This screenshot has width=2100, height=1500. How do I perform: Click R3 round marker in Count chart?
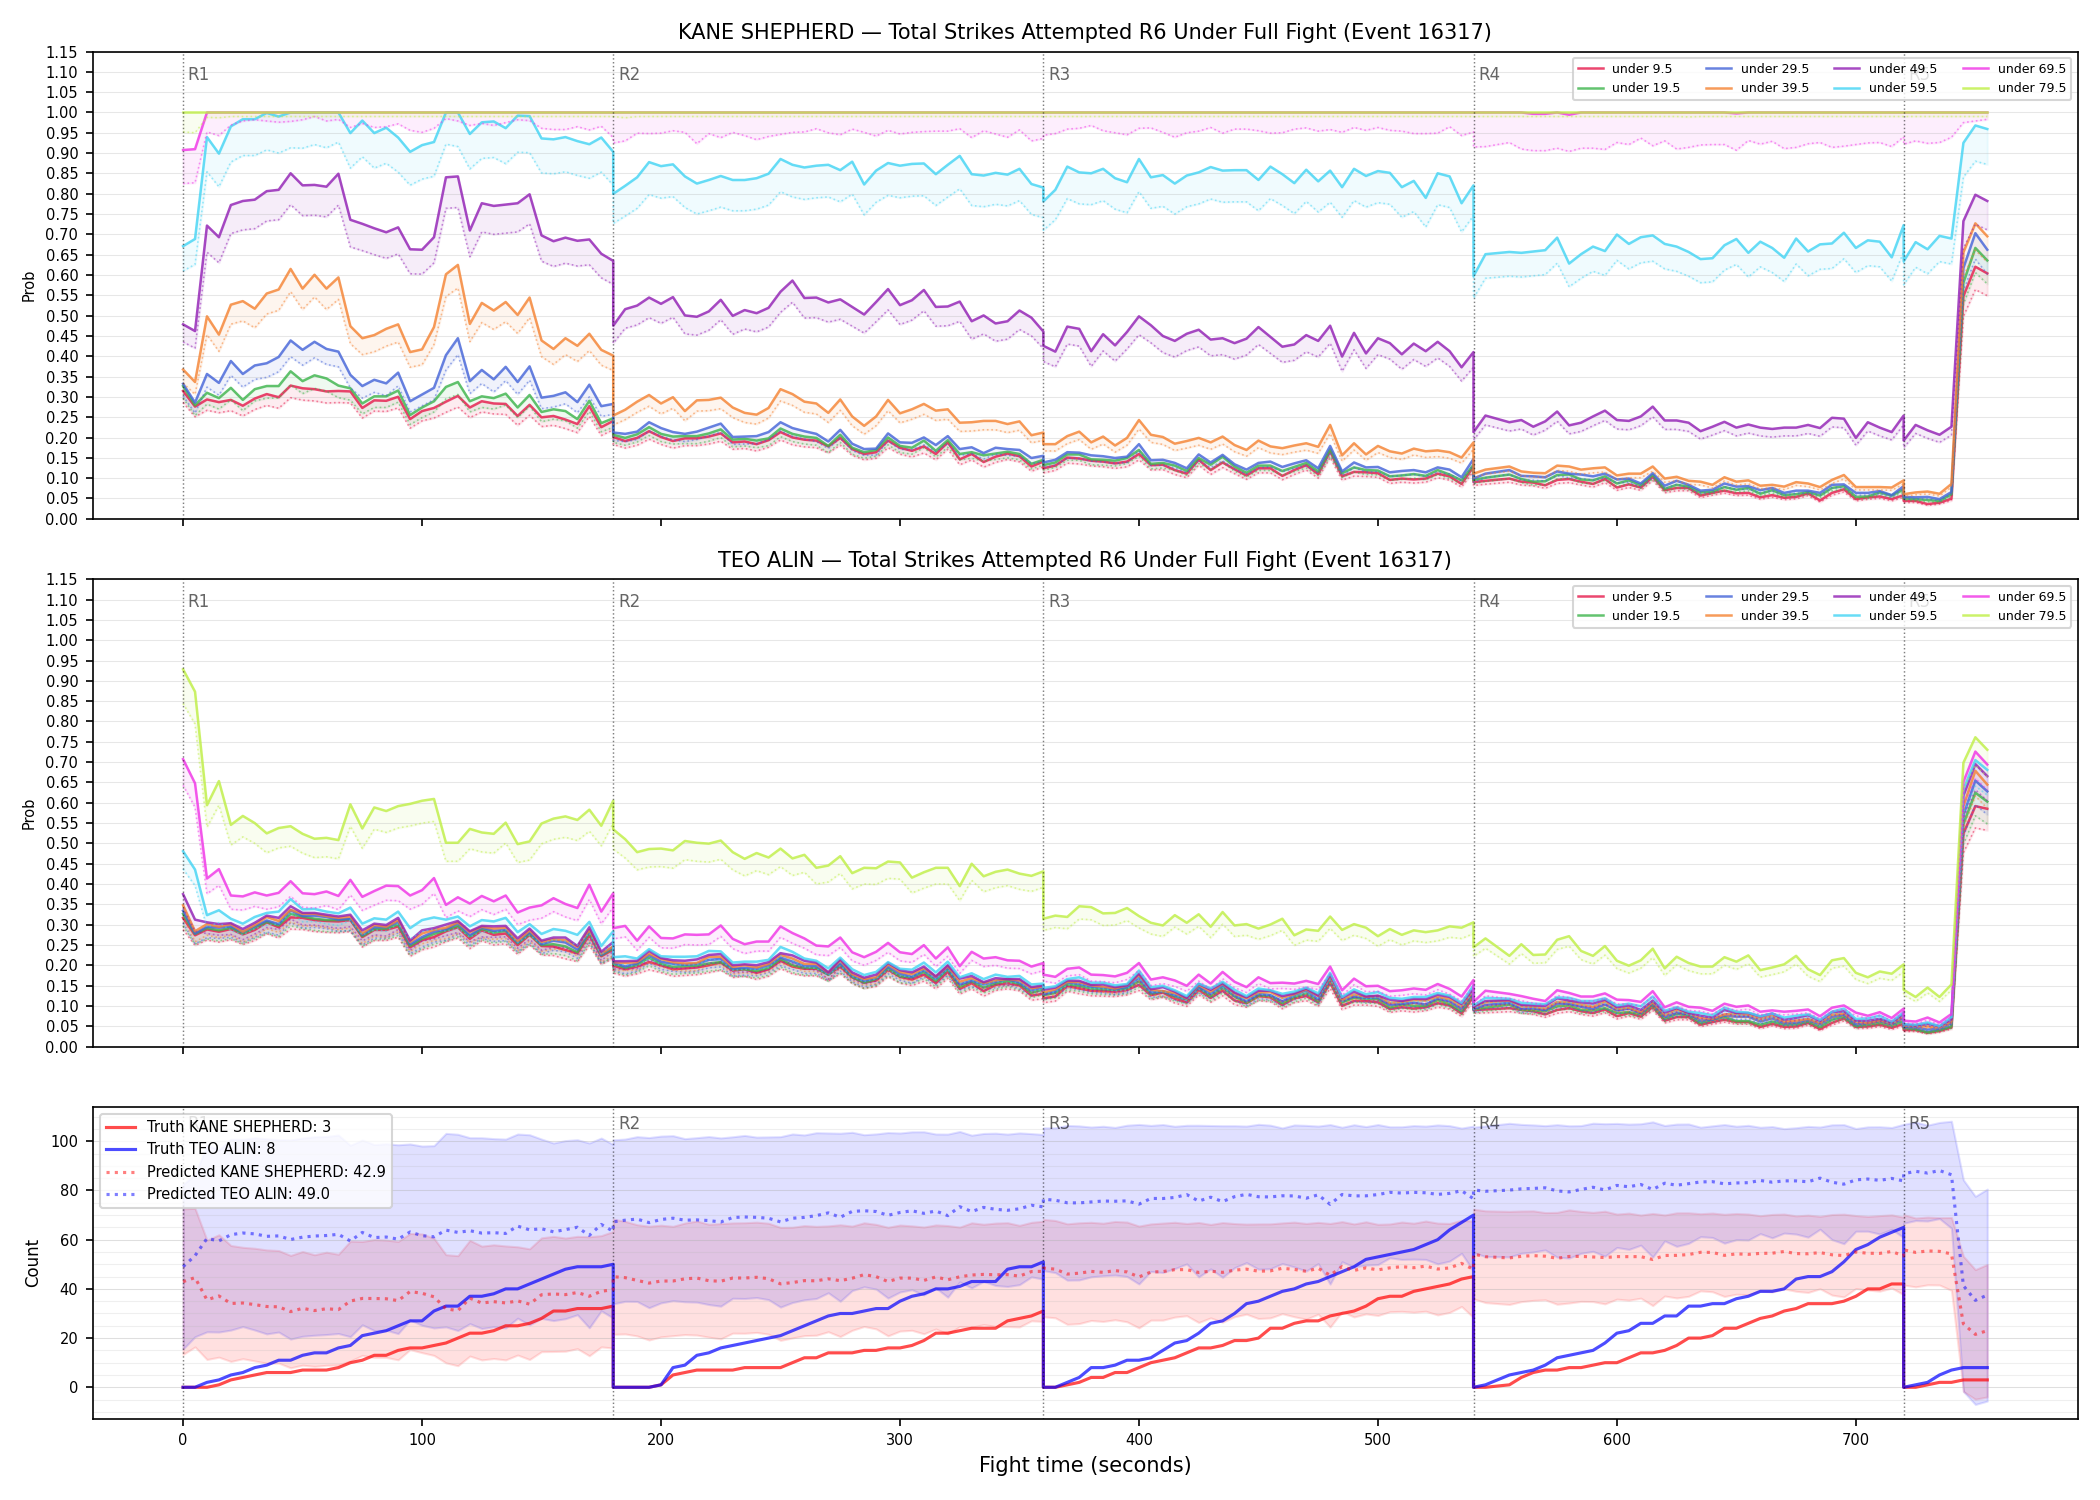1059,1123
